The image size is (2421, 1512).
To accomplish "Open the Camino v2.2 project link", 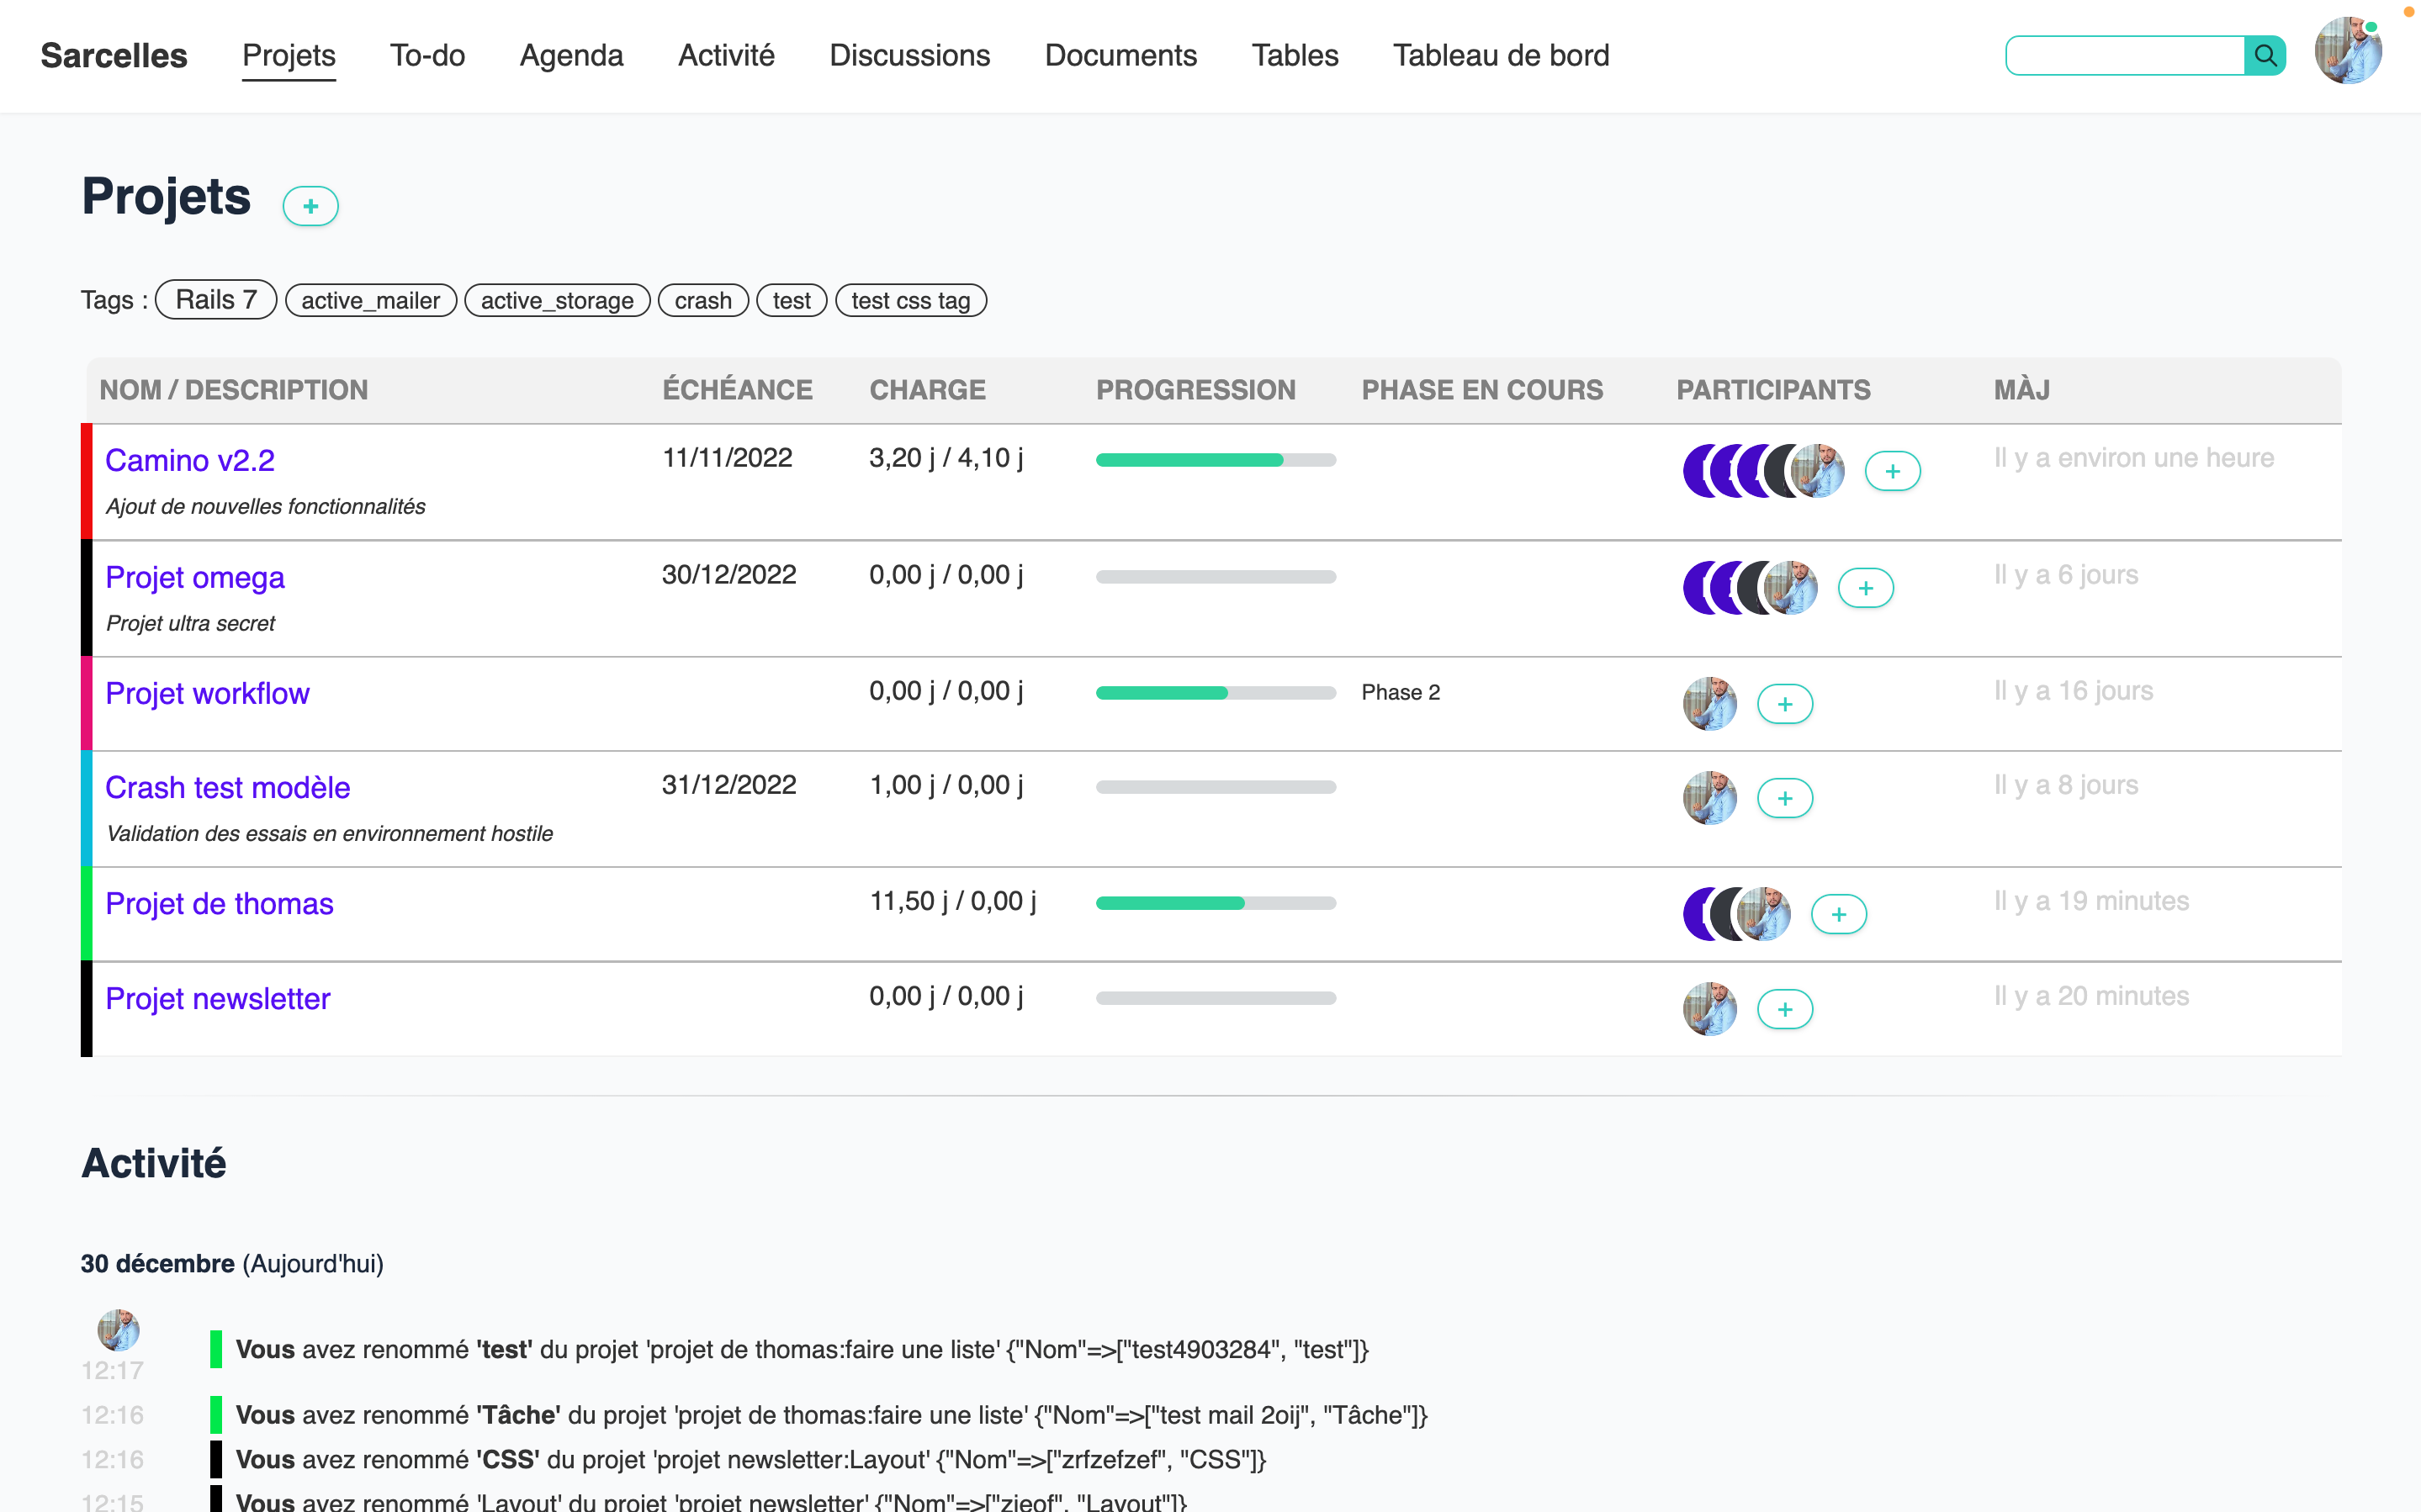I will (x=190, y=460).
